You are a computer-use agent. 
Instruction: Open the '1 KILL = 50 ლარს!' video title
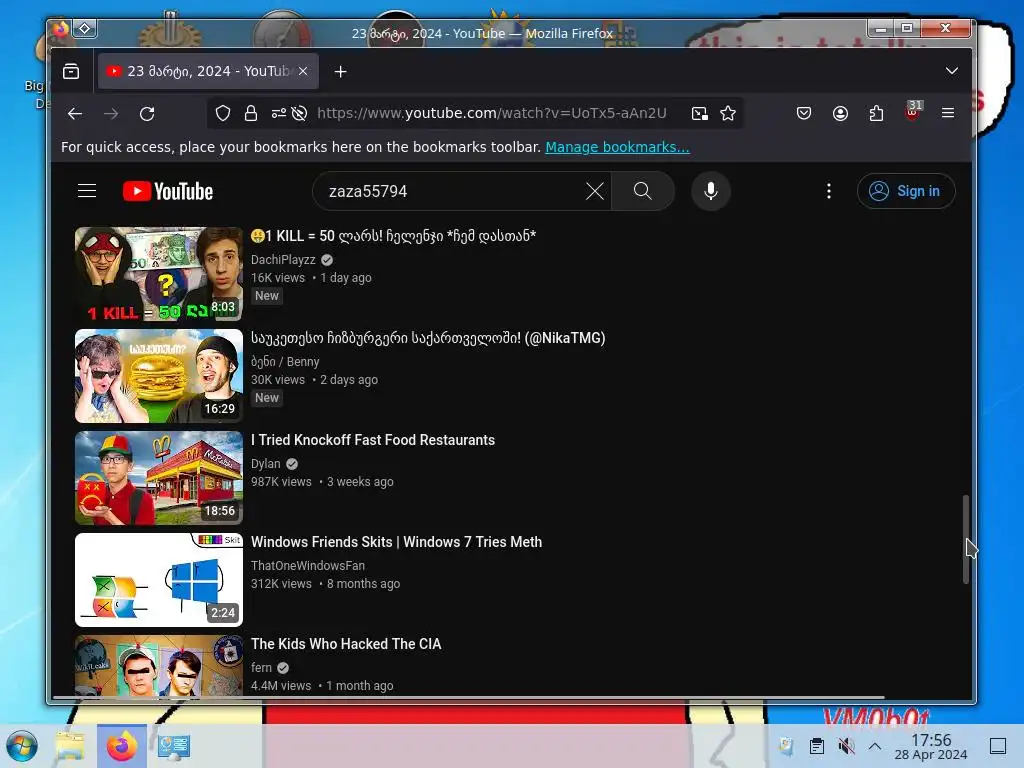(x=393, y=236)
